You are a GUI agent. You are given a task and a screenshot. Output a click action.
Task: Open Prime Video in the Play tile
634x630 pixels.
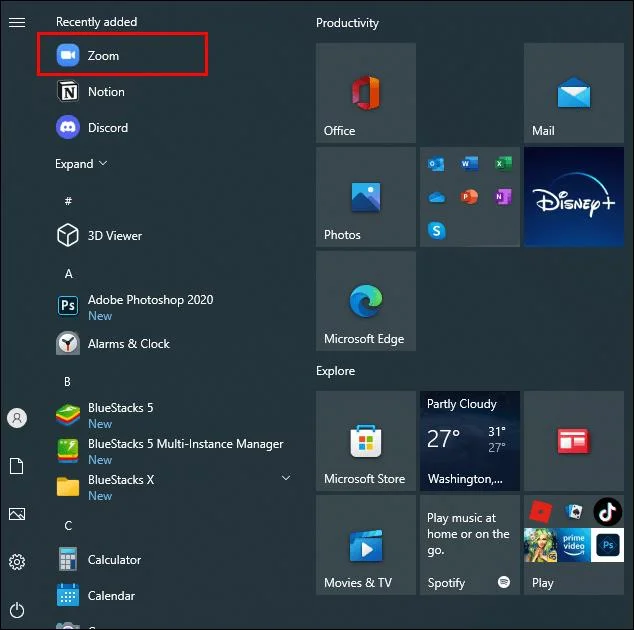[574, 545]
